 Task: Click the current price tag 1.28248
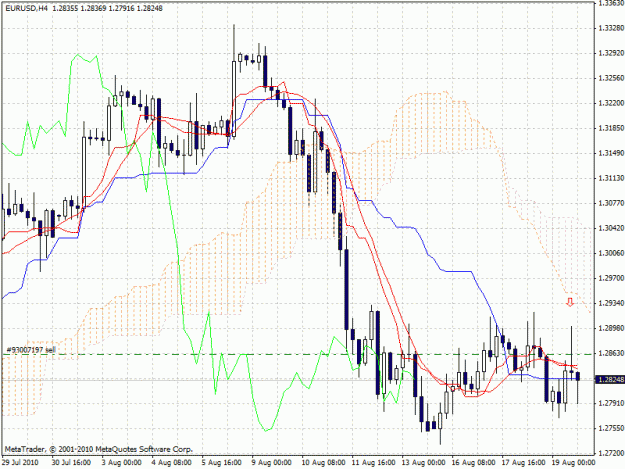[x=609, y=380]
